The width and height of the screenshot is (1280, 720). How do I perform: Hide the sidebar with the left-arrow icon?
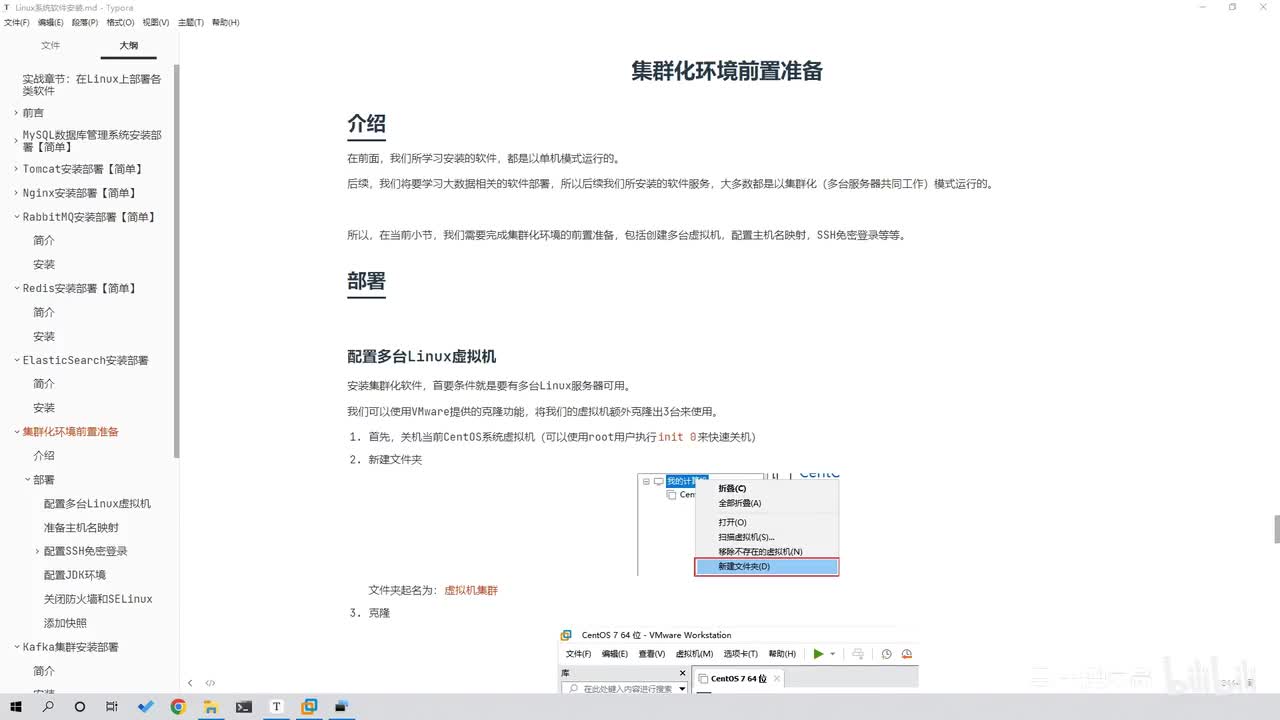(x=190, y=683)
